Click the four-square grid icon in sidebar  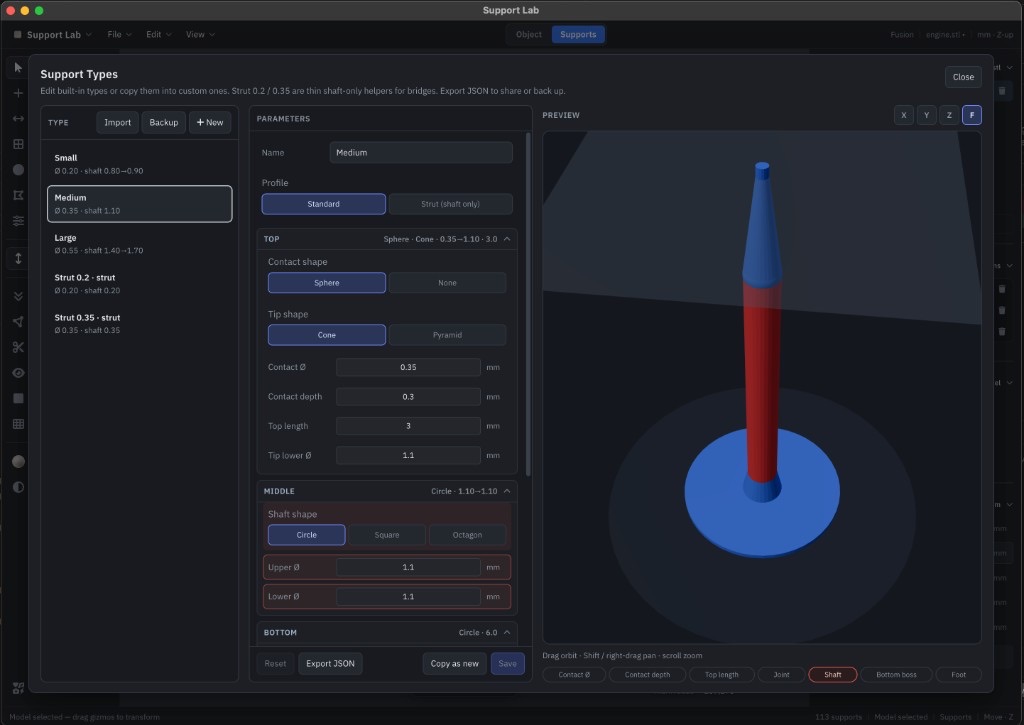click(x=18, y=144)
